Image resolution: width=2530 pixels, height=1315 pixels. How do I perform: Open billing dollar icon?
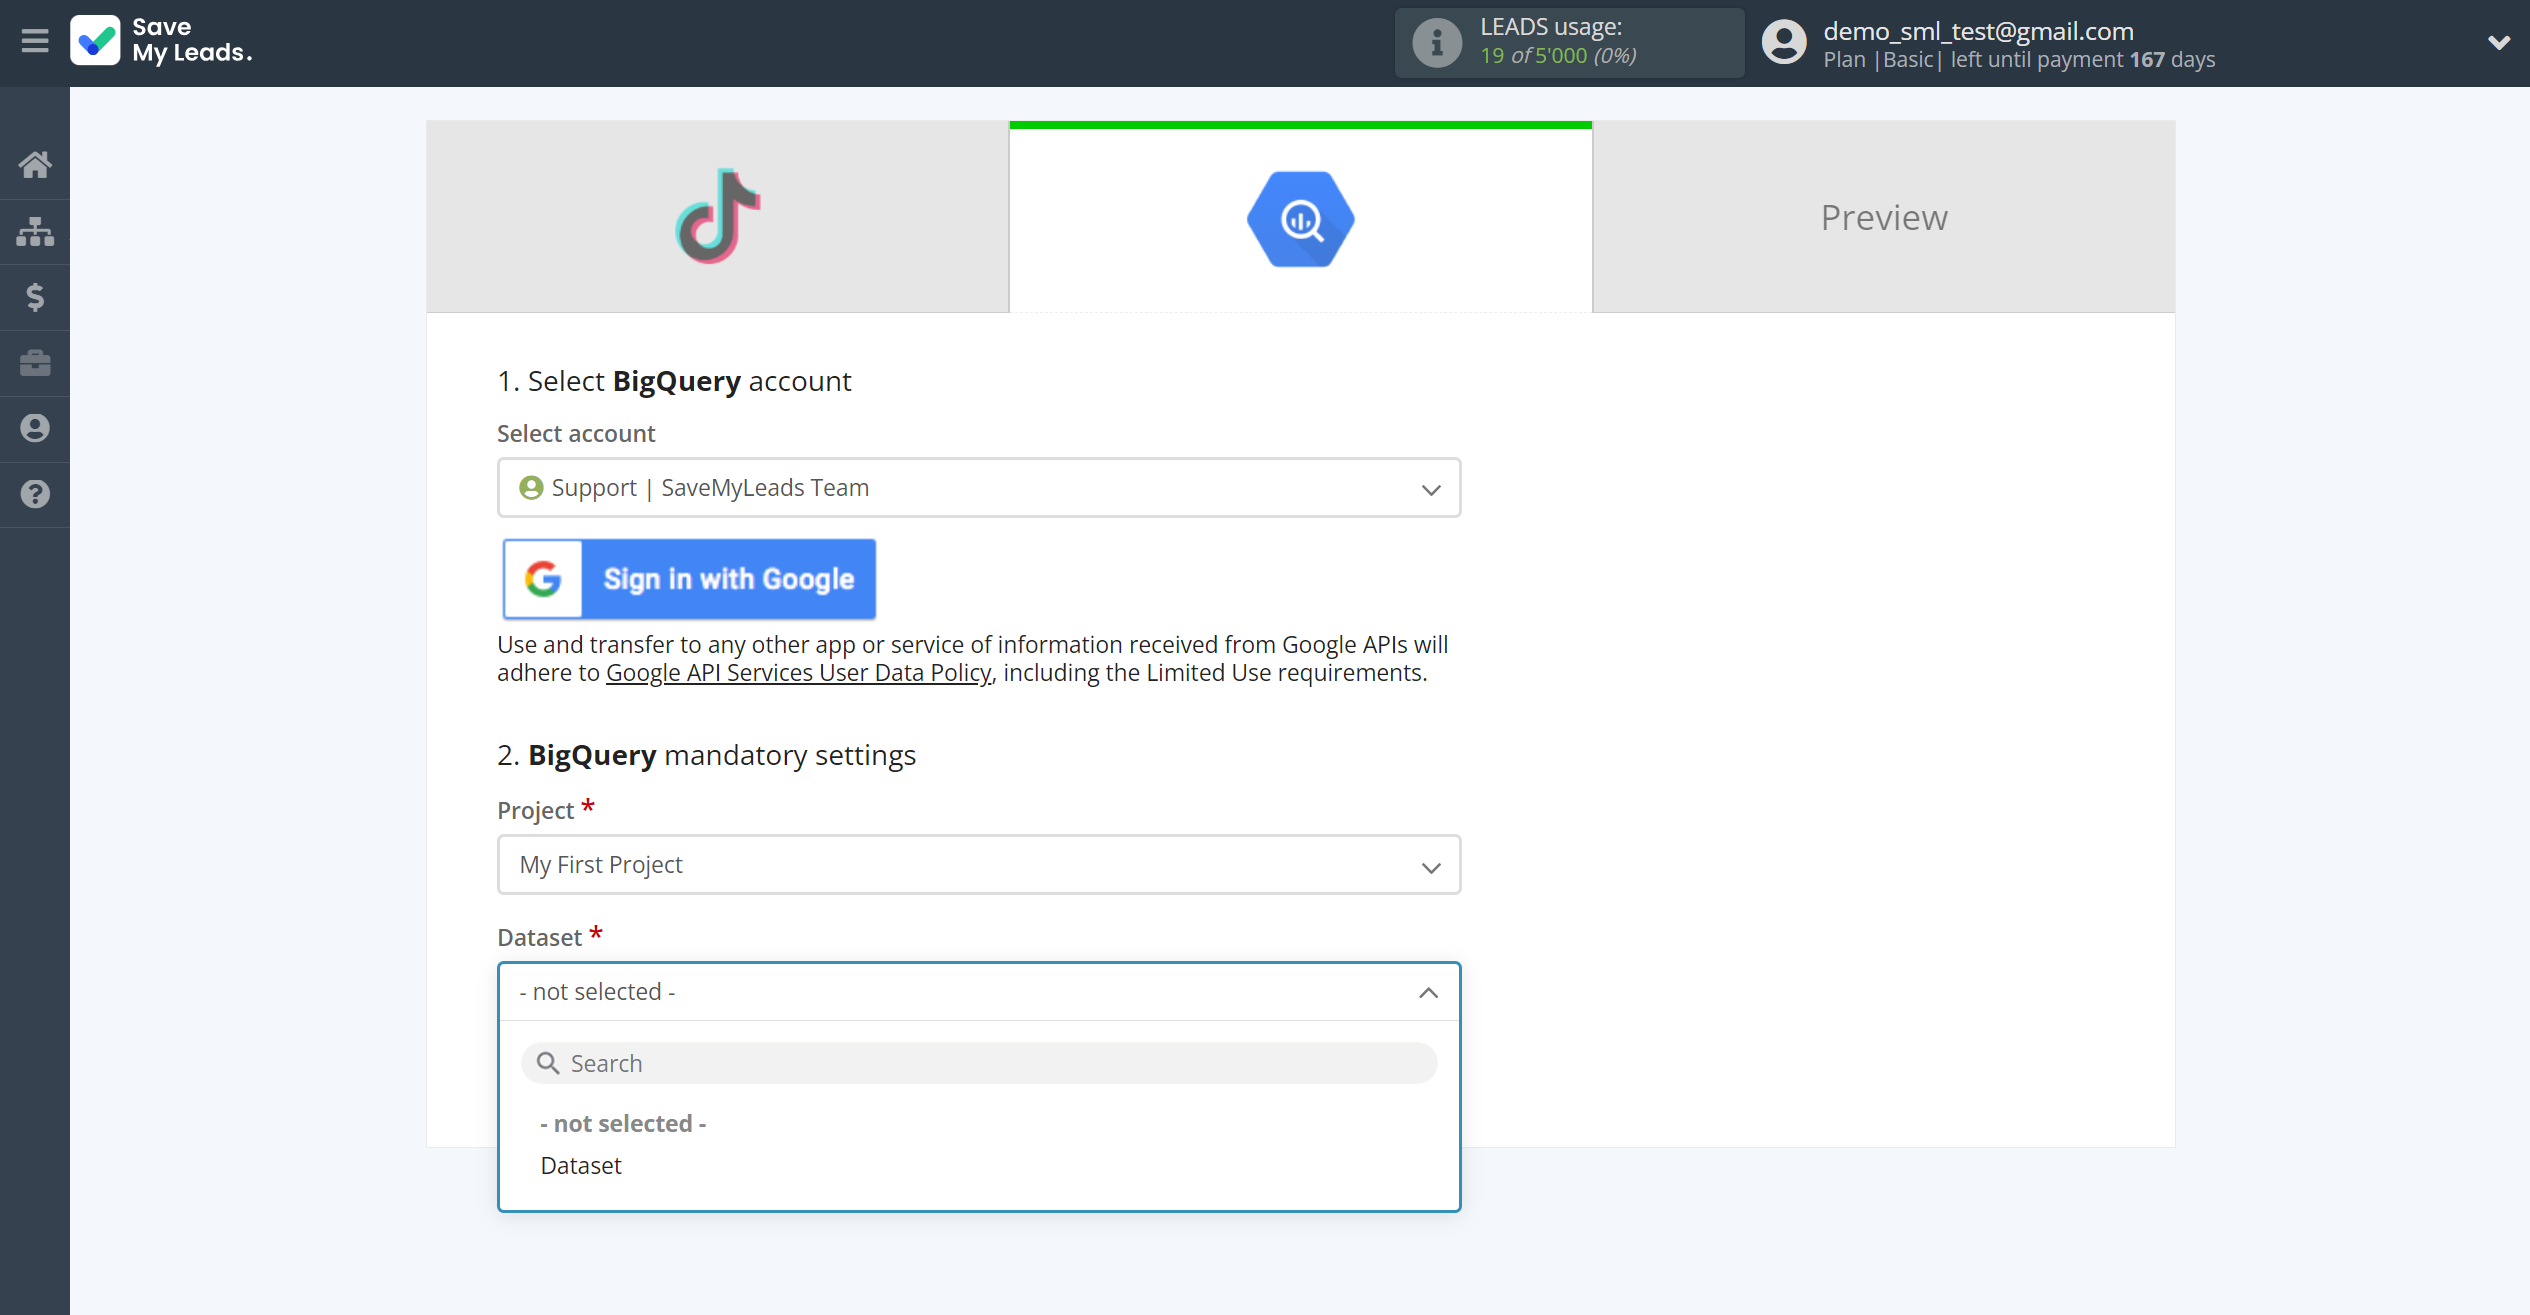(x=35, y=297)
